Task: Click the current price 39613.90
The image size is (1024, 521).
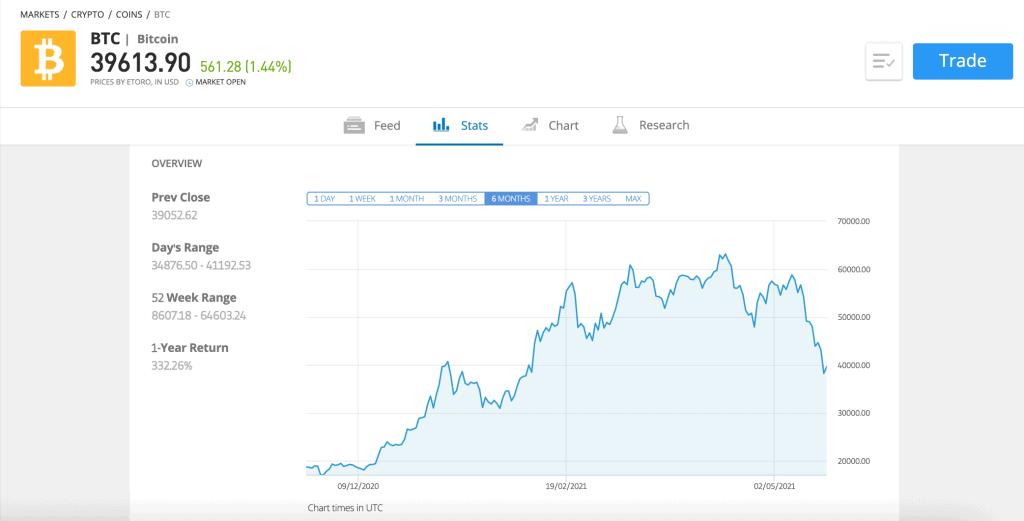Action: [140, 63]
